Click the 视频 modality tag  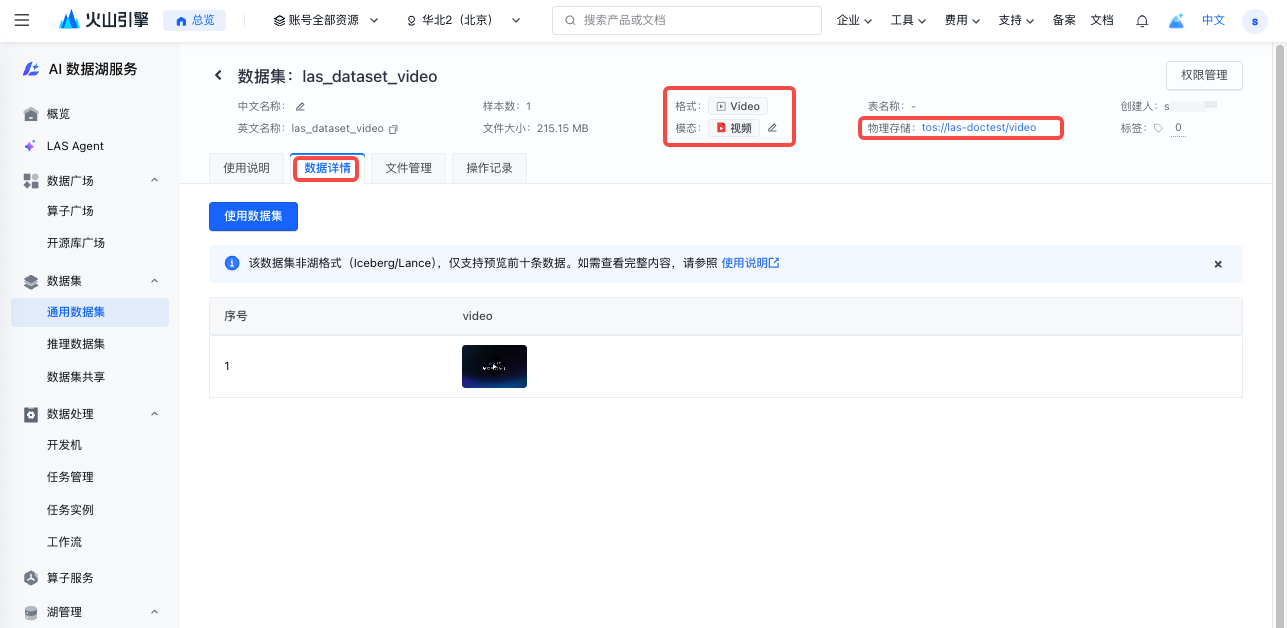[x=734, y=128]
